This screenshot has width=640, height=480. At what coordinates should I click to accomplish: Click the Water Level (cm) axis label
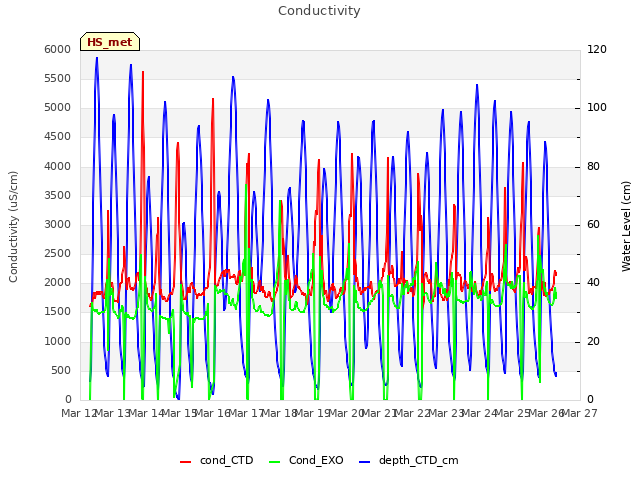click(x=626, y=227)
